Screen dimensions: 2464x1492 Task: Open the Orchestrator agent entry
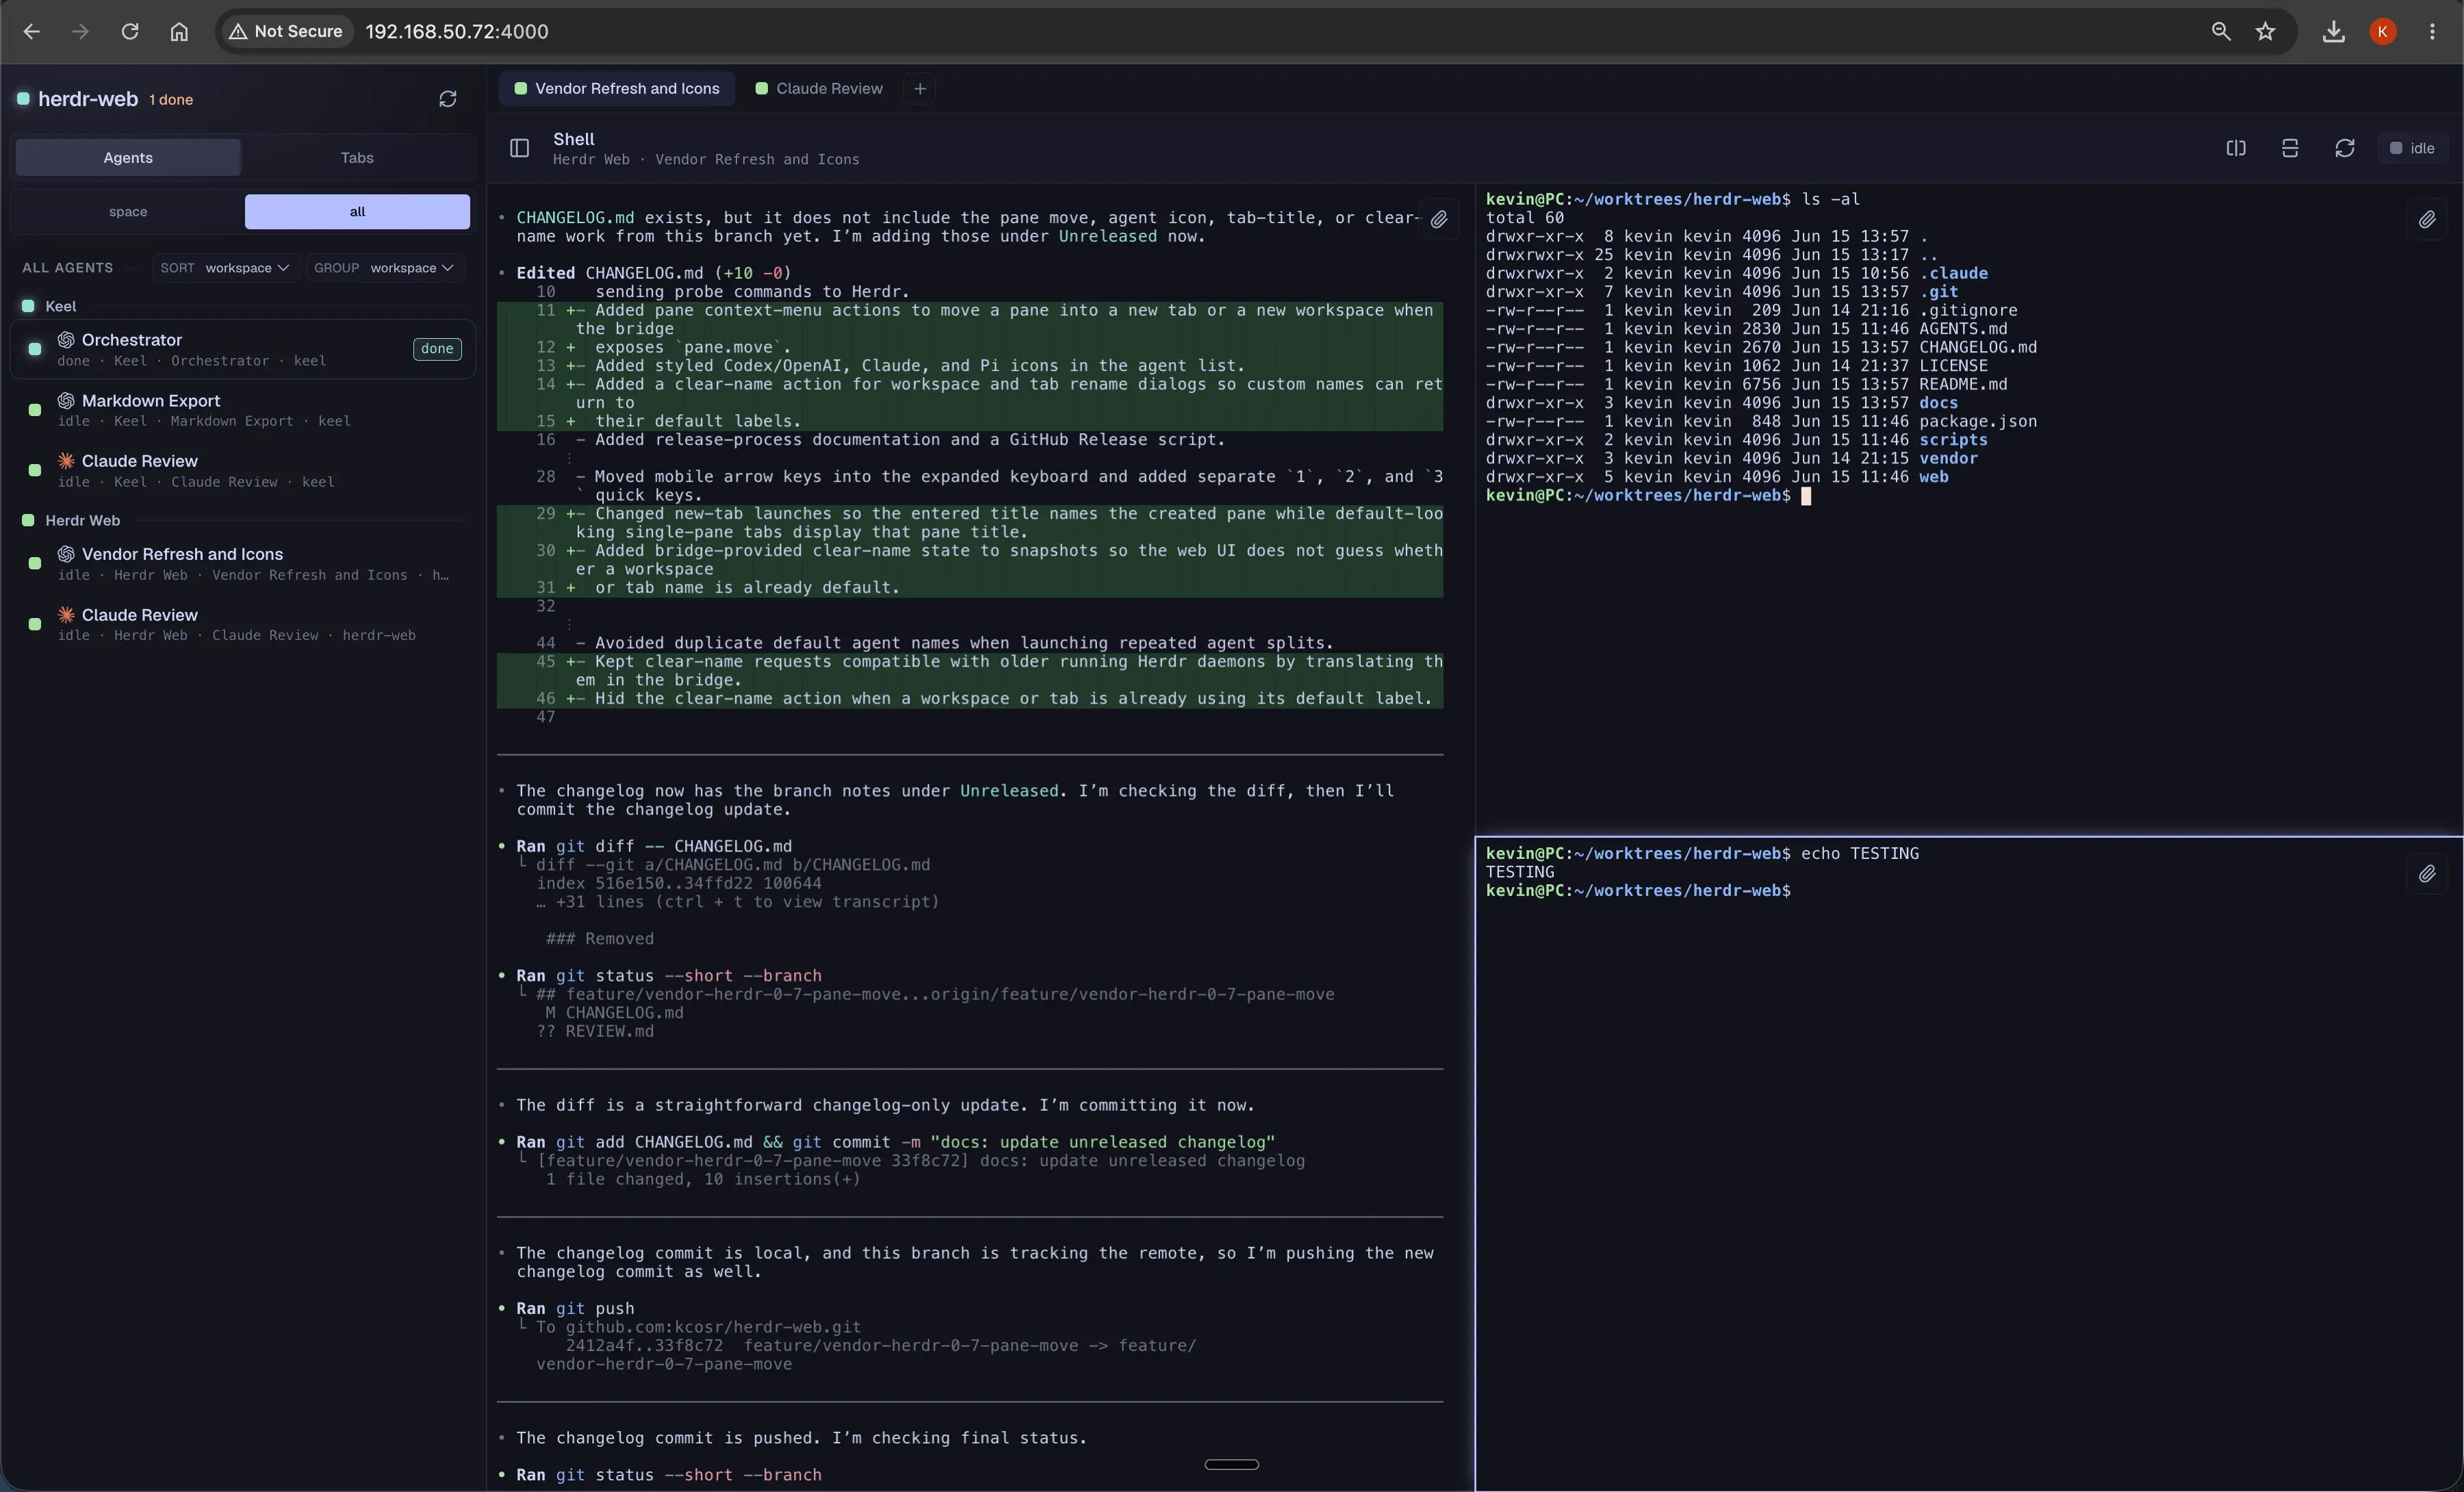[242, 349]
